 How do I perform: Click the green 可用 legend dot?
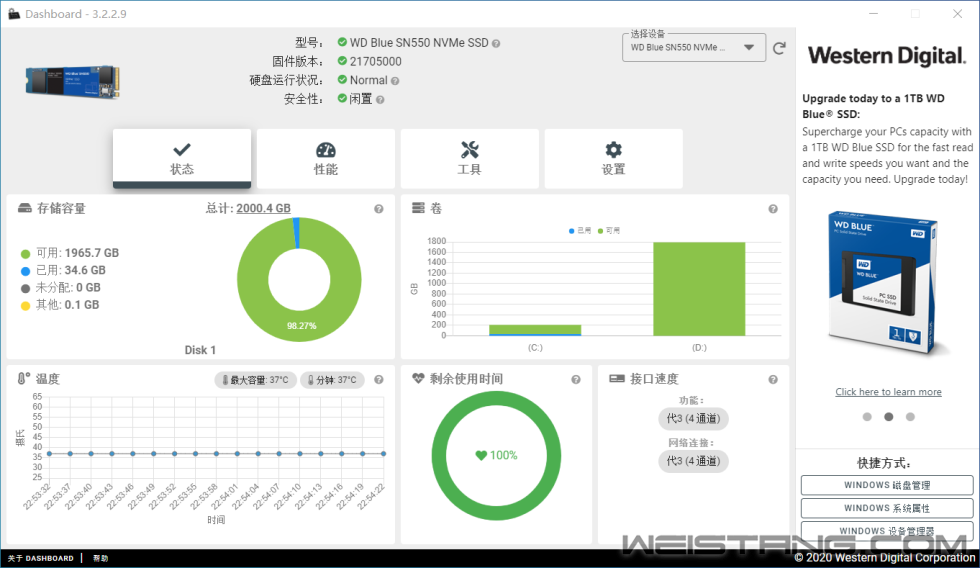pos(26,254)
